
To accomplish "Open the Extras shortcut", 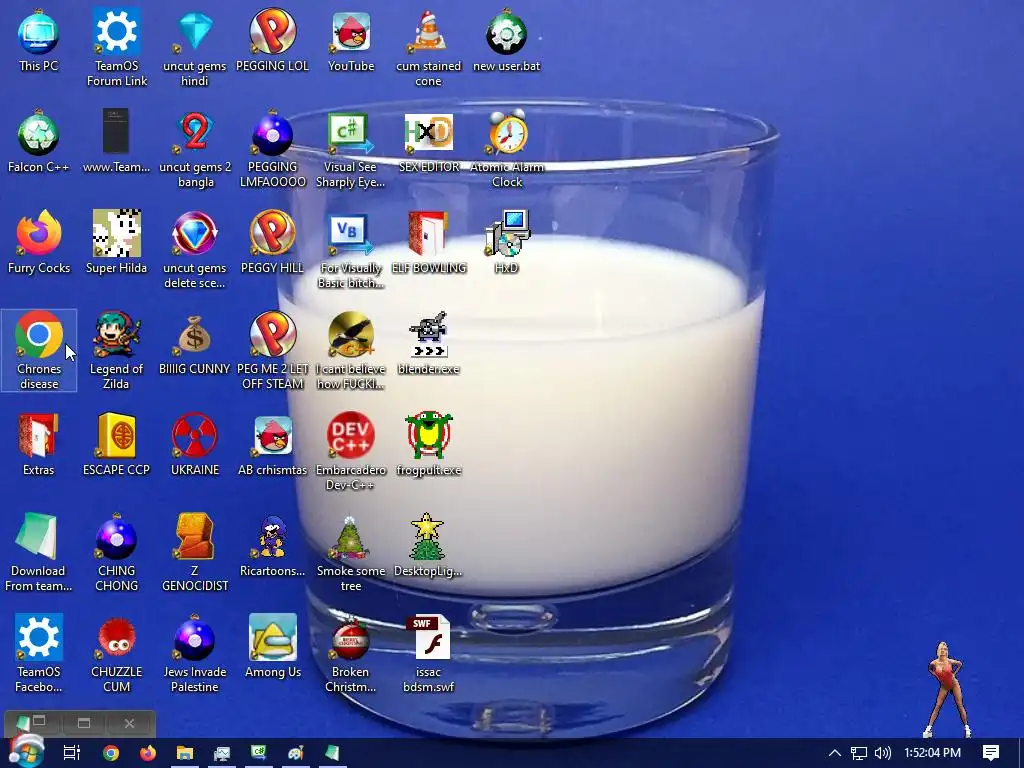I will coord(39,445).
